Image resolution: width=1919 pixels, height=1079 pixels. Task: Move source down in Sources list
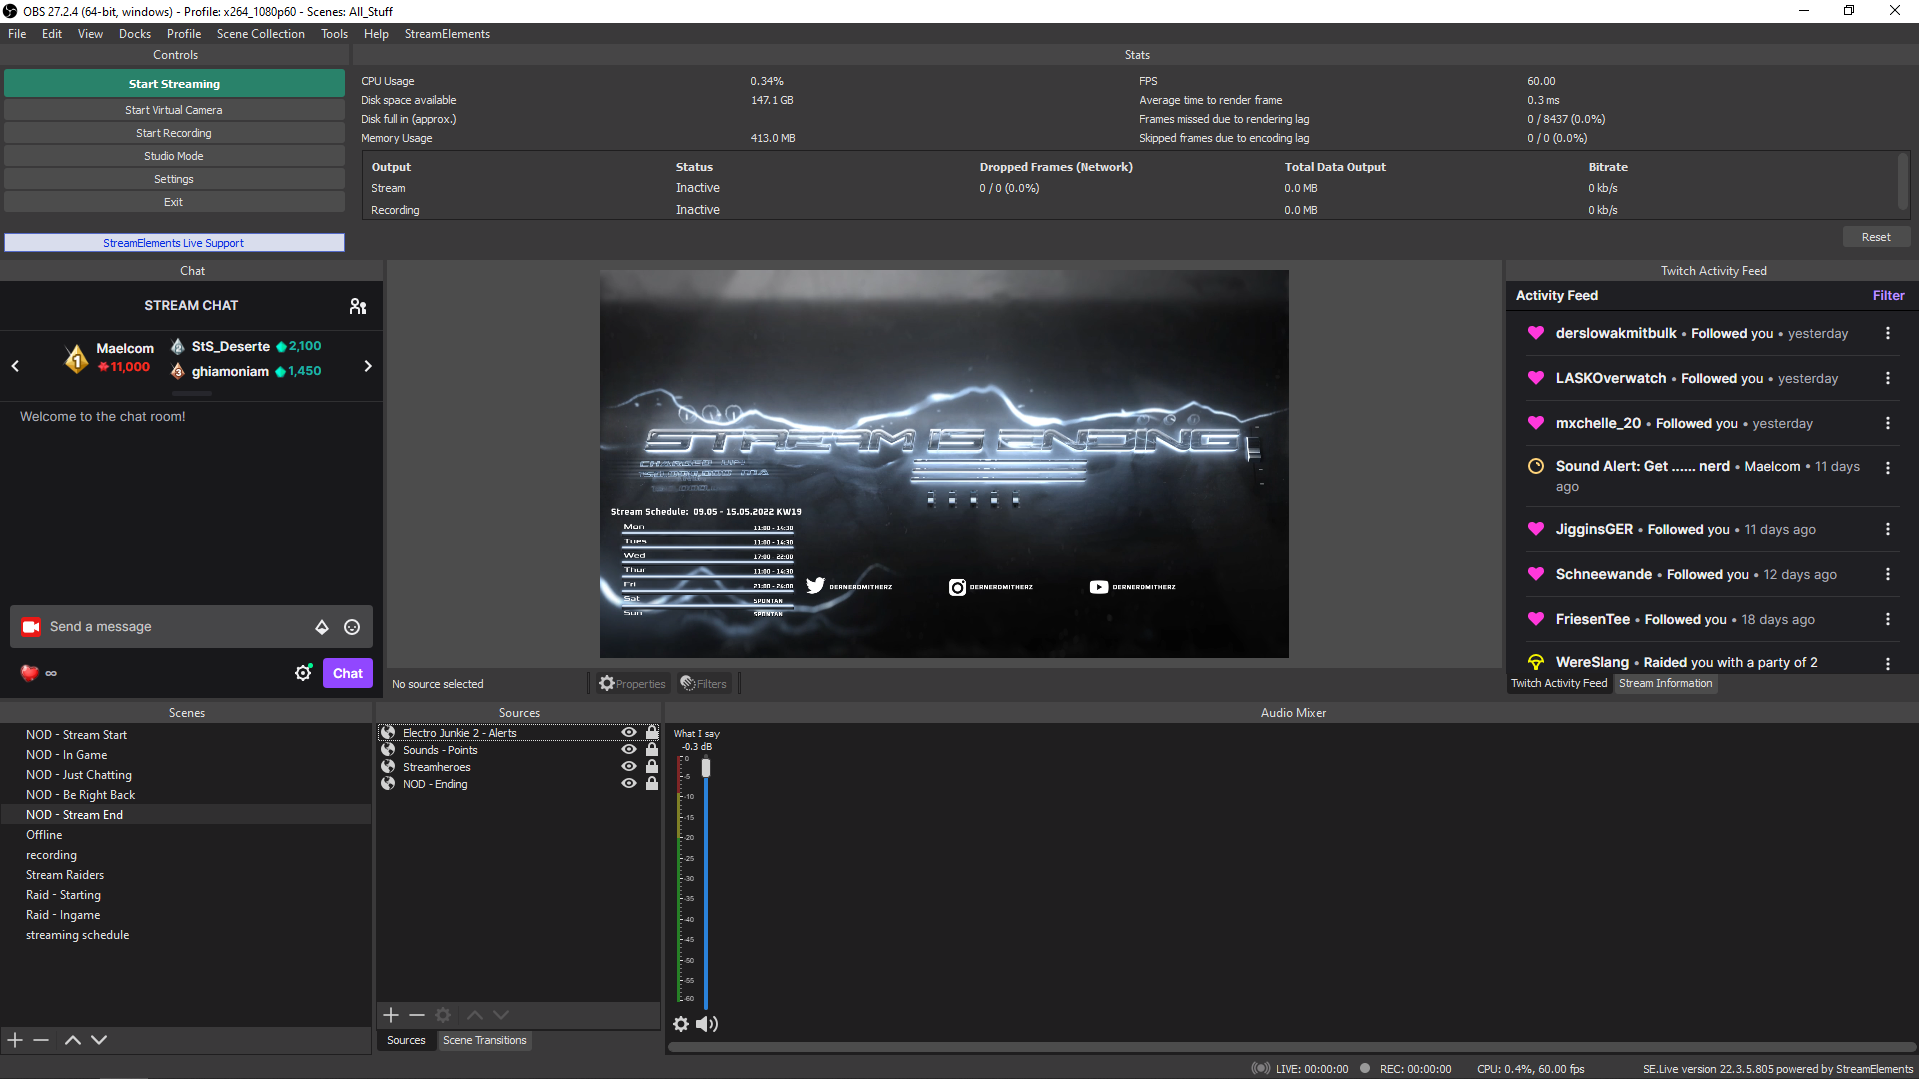[501, 1015]
